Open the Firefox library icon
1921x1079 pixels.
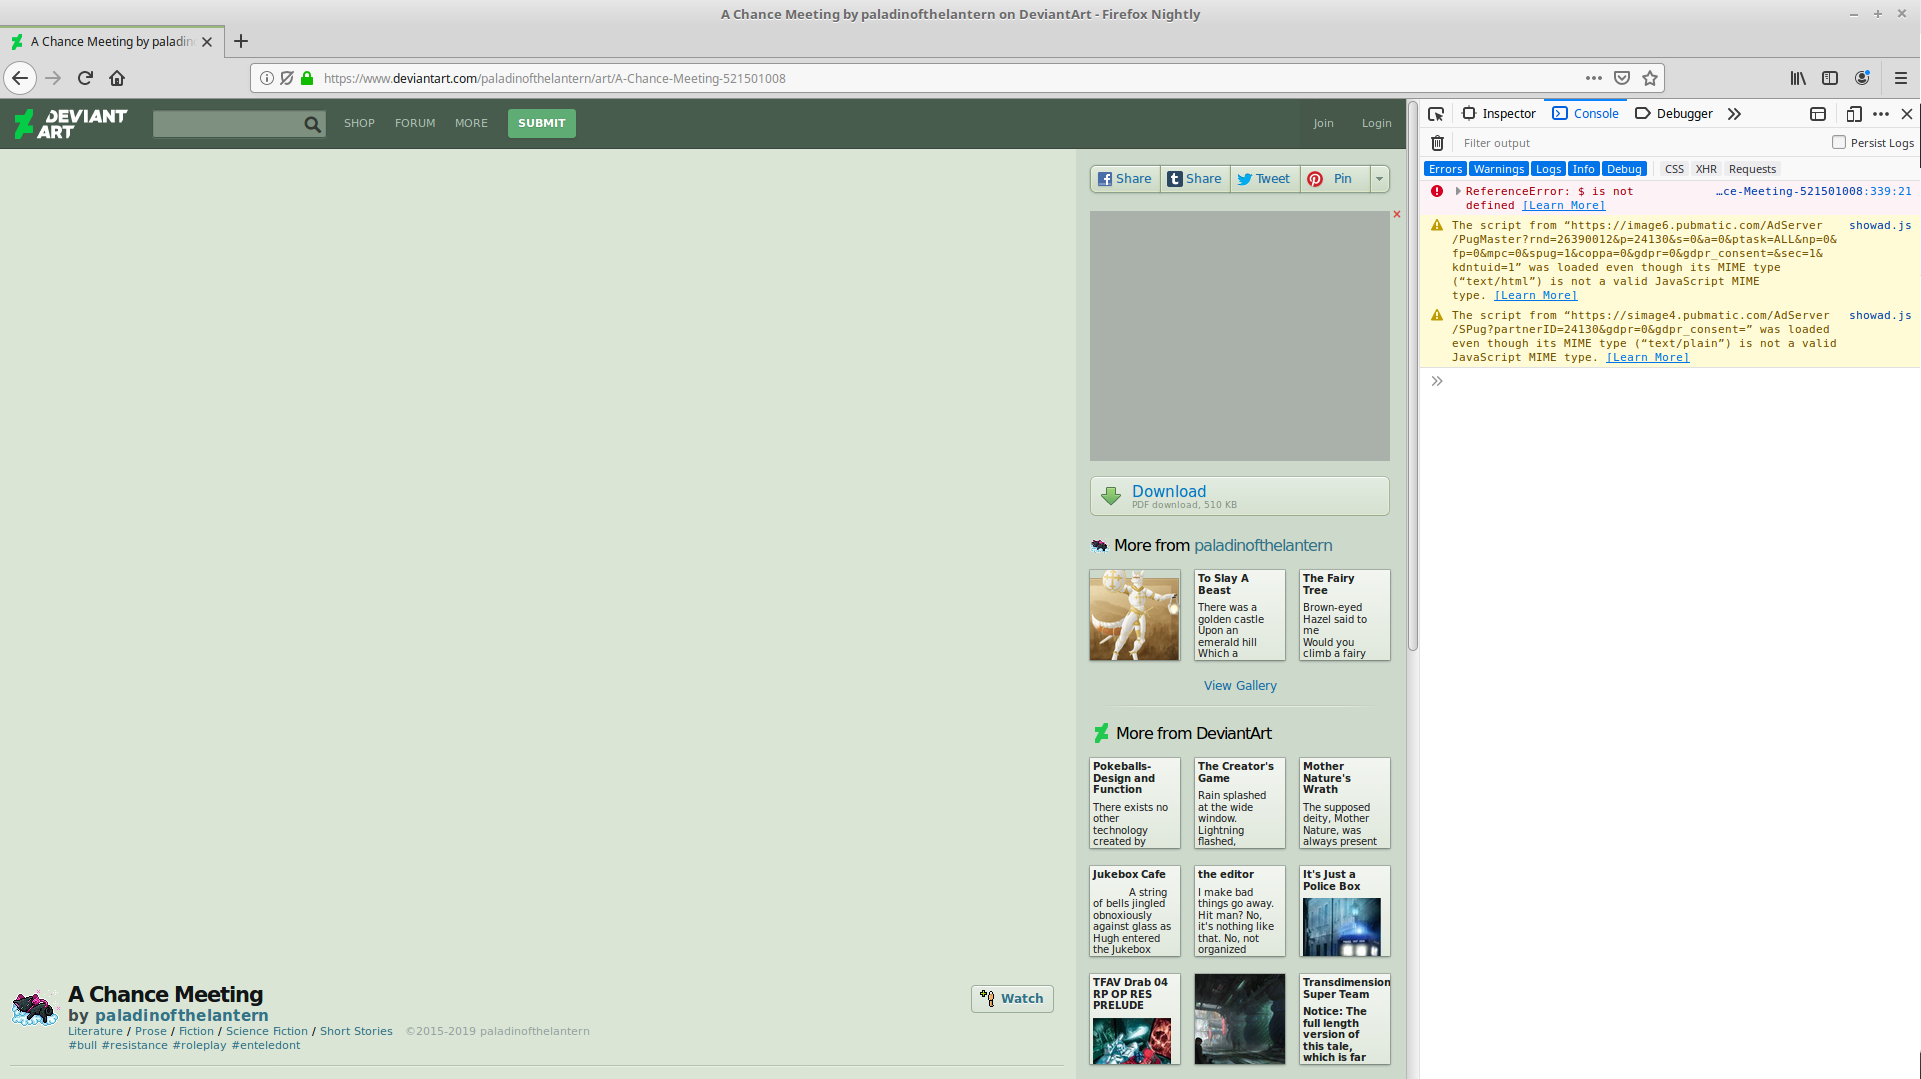[x=1797, y=78]
